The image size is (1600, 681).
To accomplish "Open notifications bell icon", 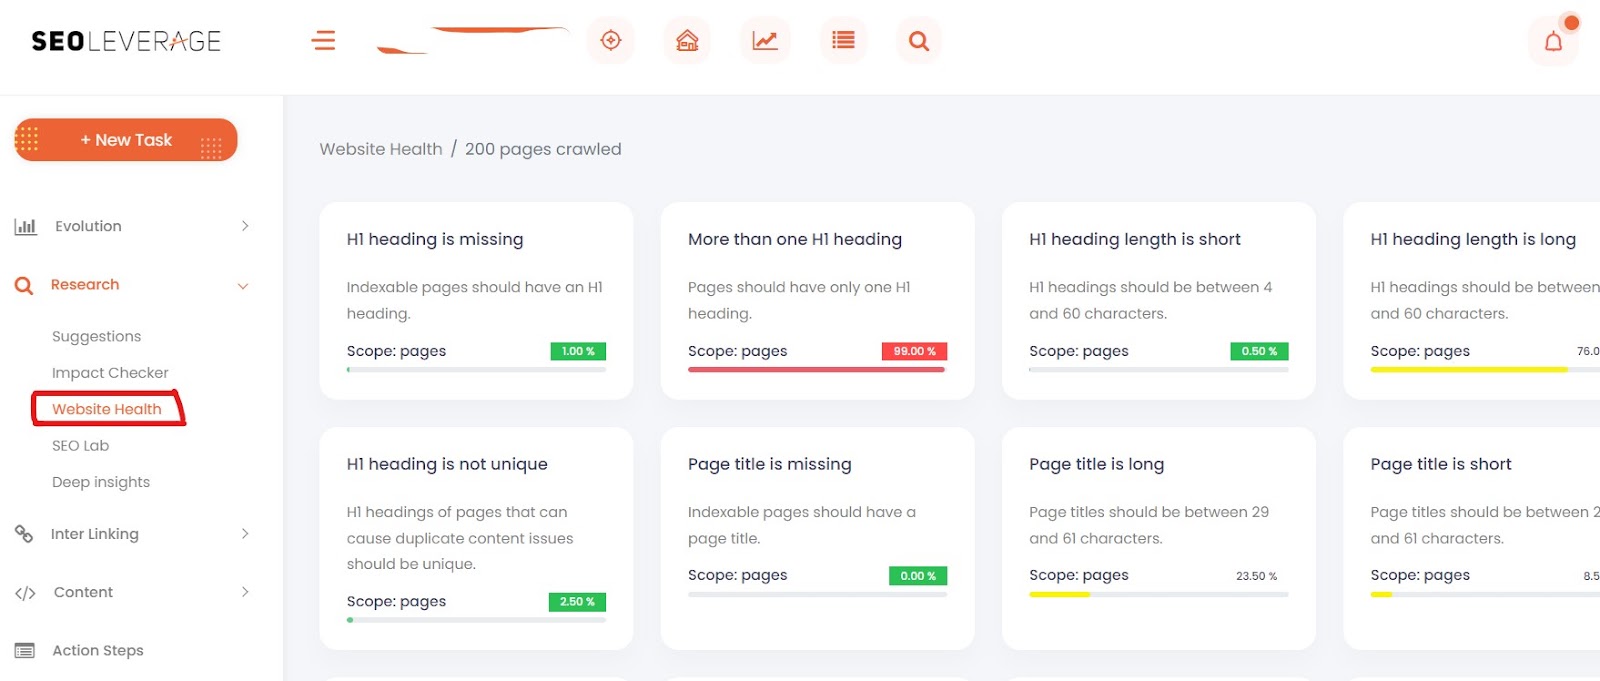I will (x=1553, y=41).
